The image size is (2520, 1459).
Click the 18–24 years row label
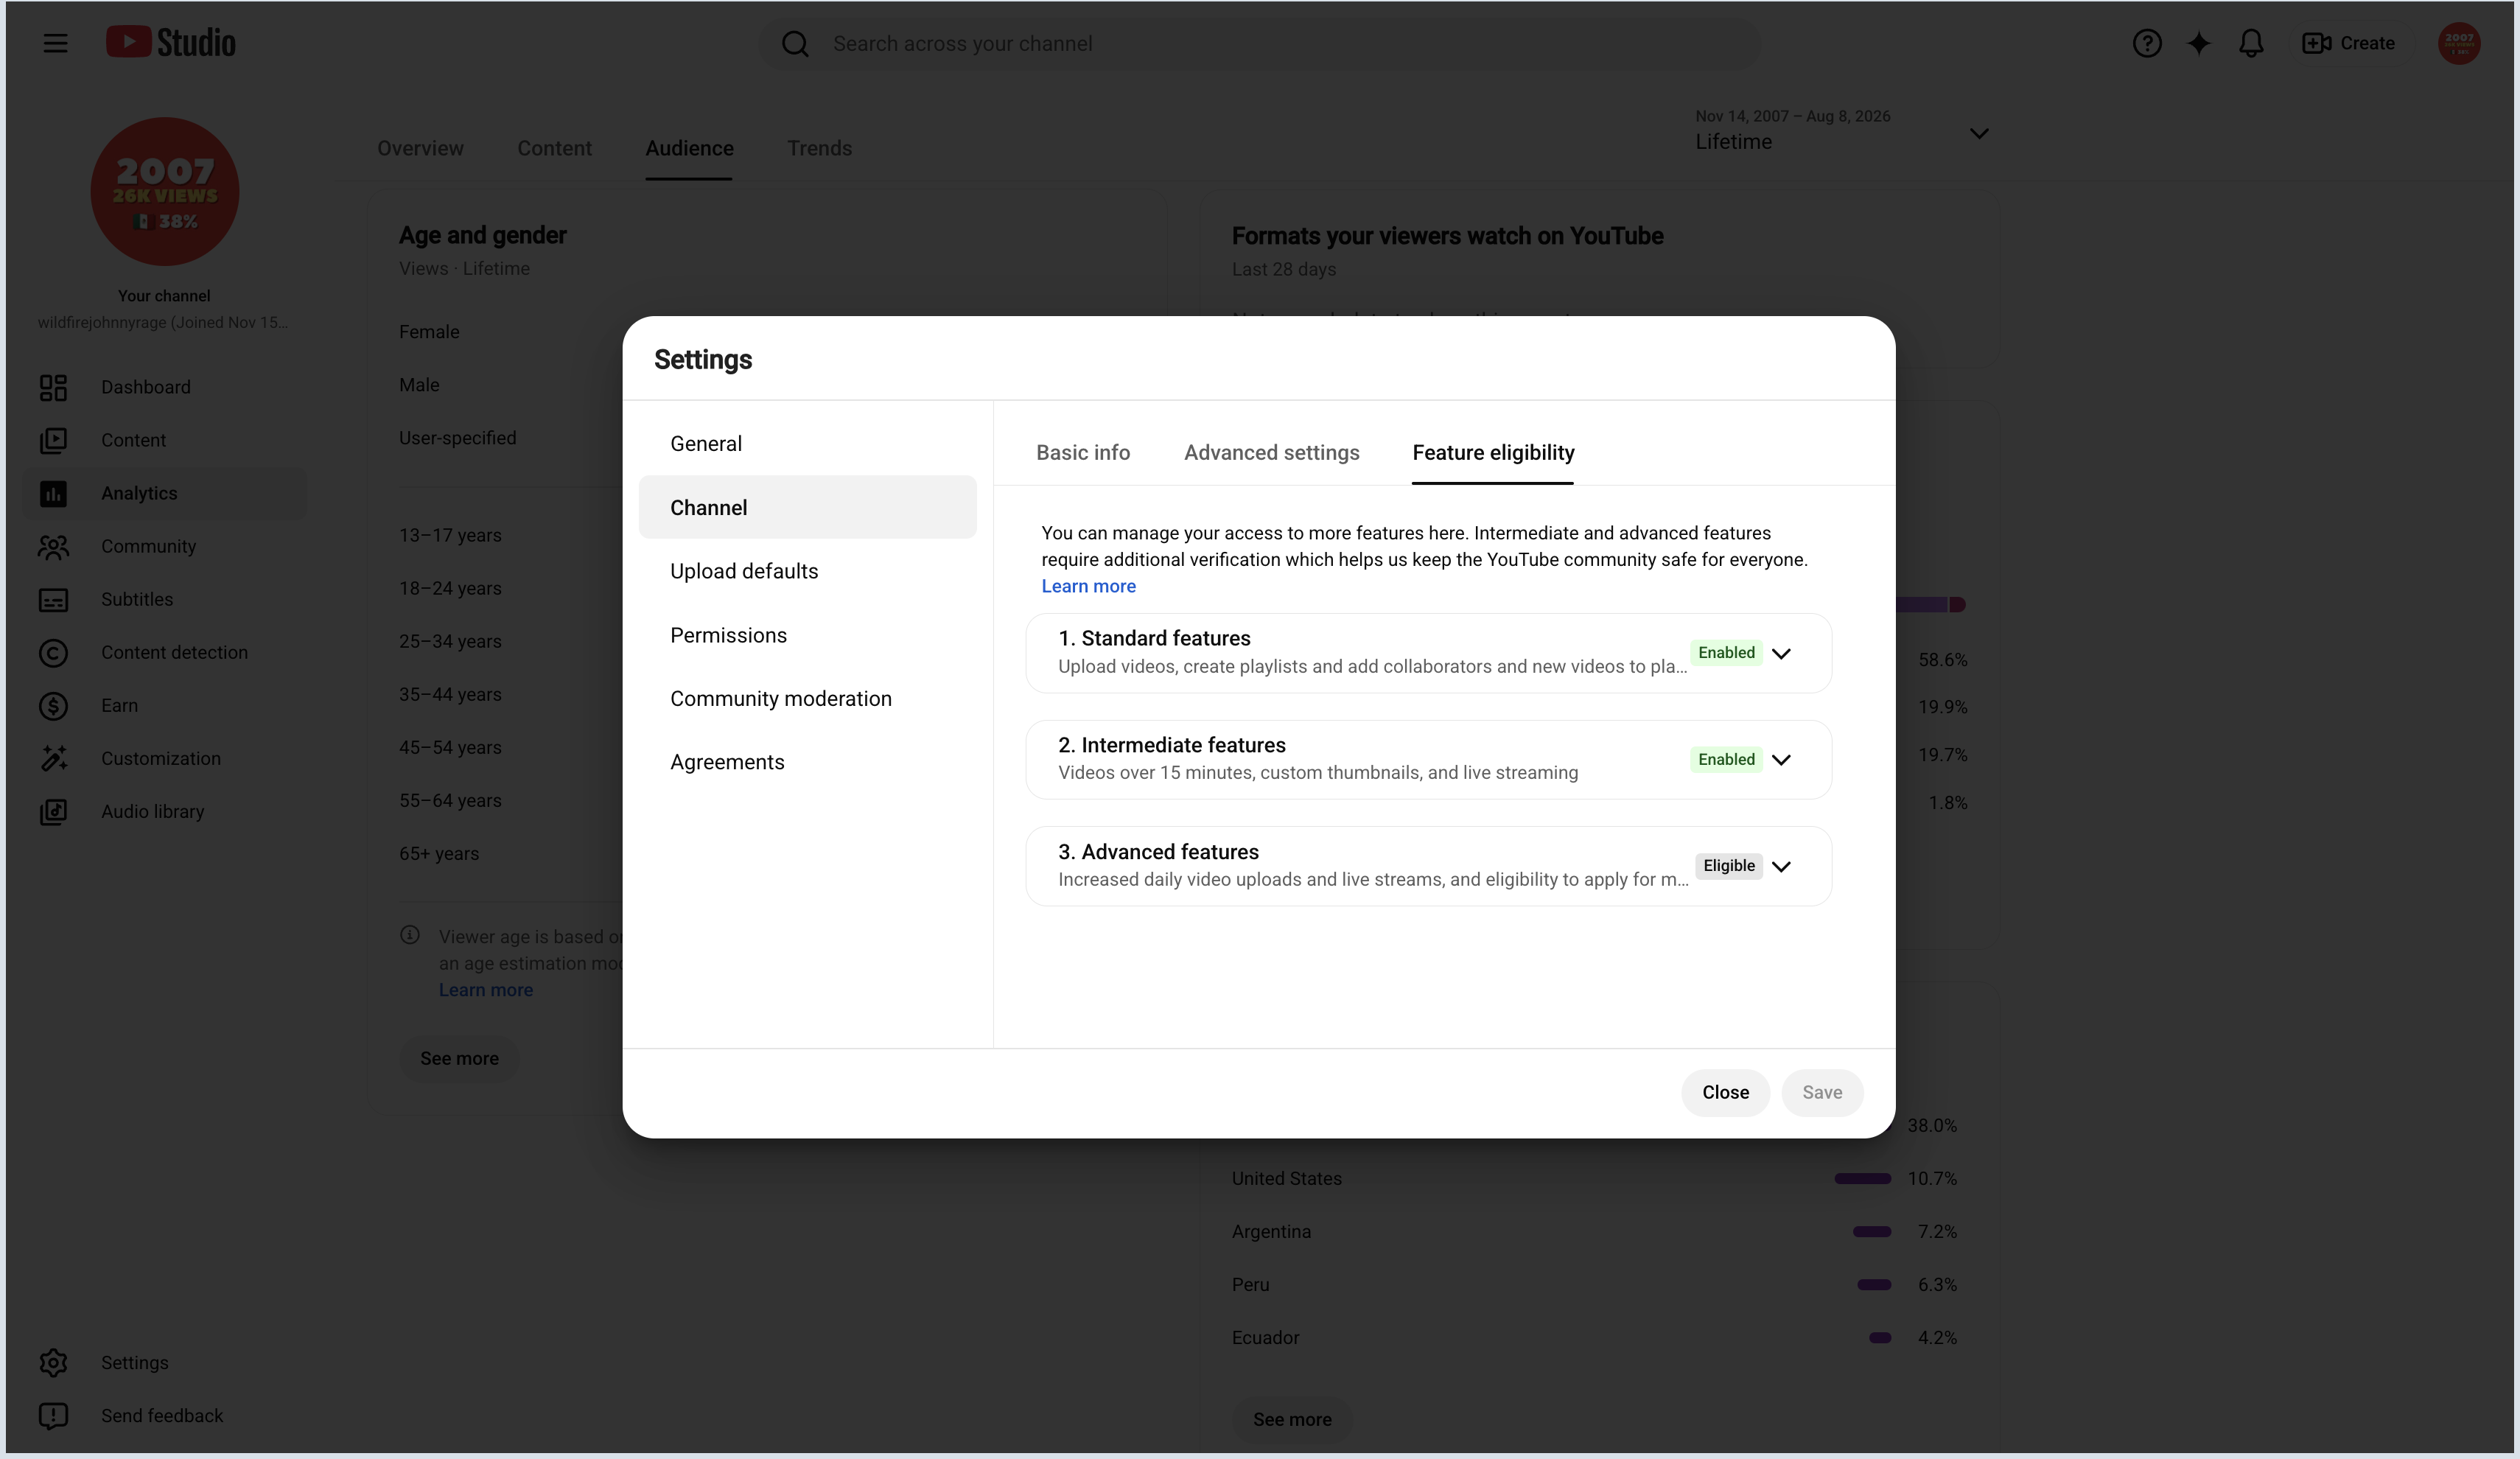450,588
